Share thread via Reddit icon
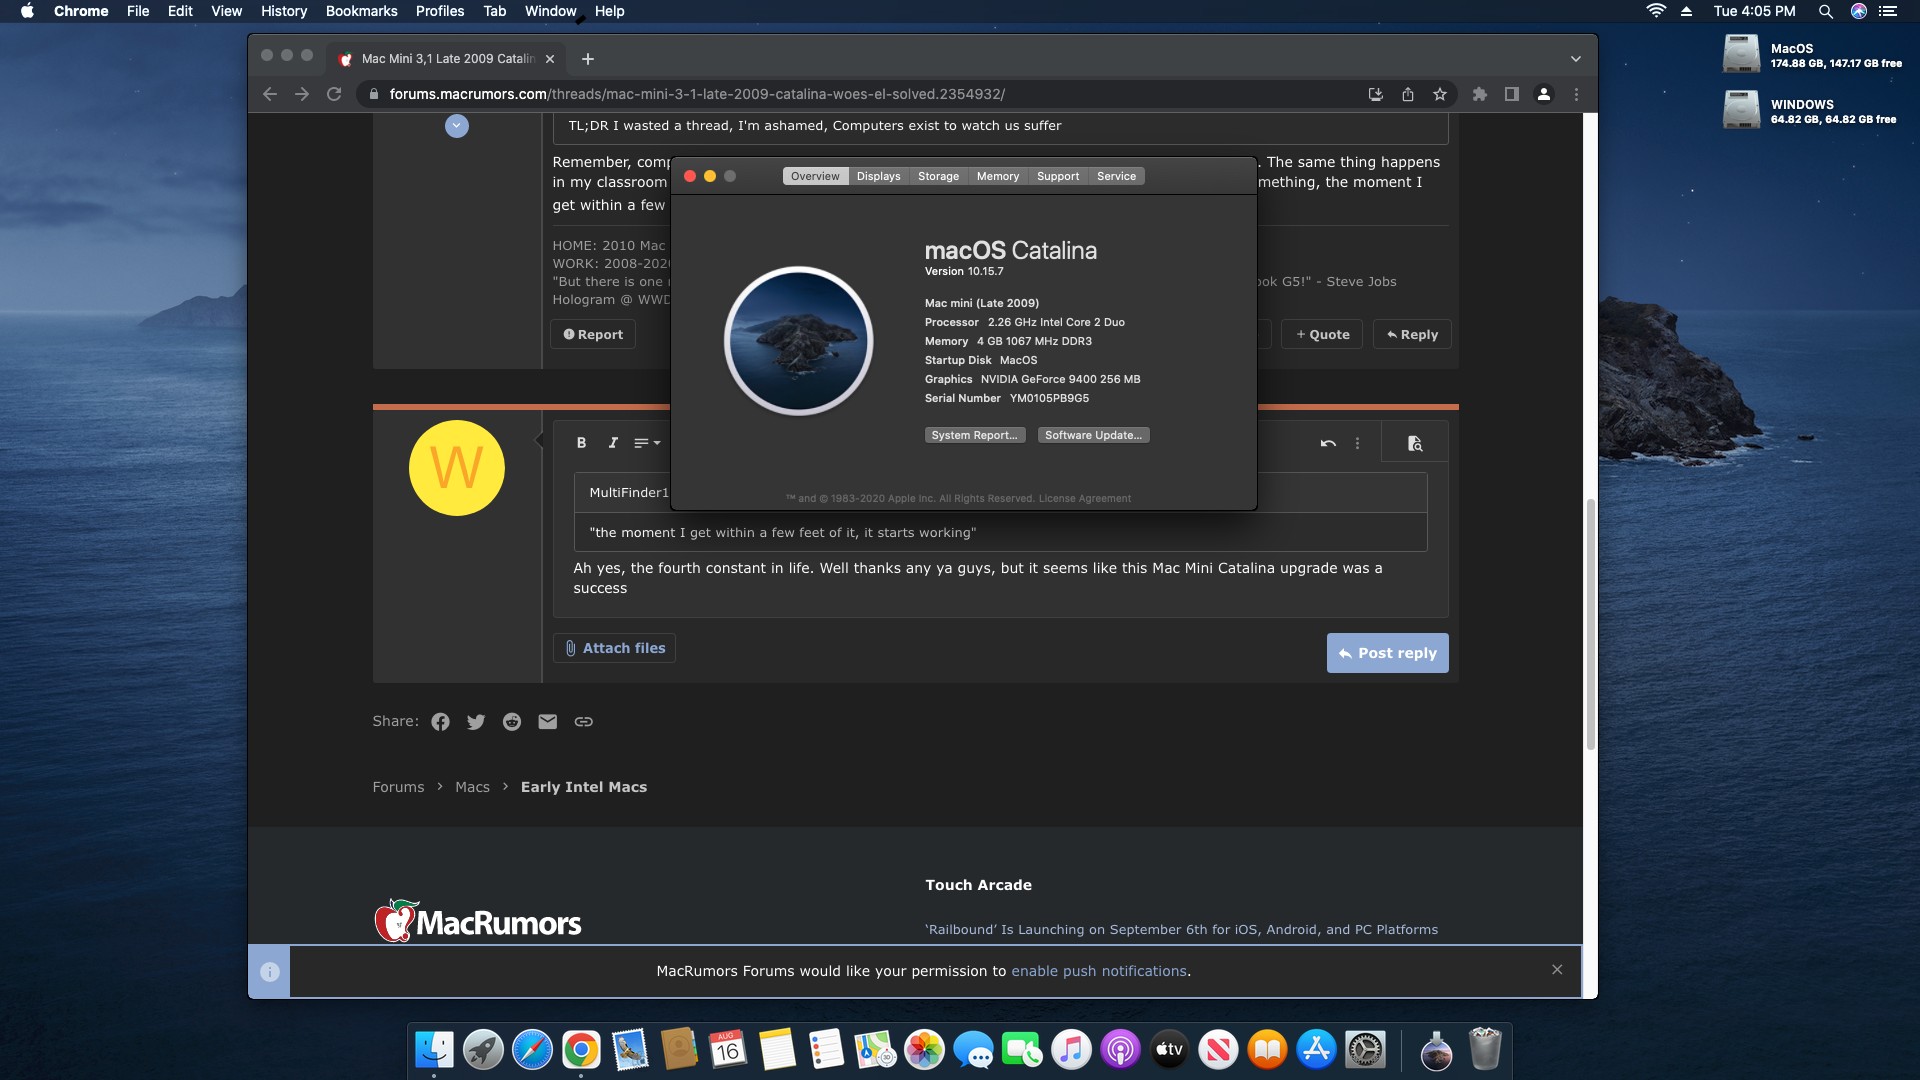The width and height of the screenshot is (1920, 1080). [x=512, y=722]
